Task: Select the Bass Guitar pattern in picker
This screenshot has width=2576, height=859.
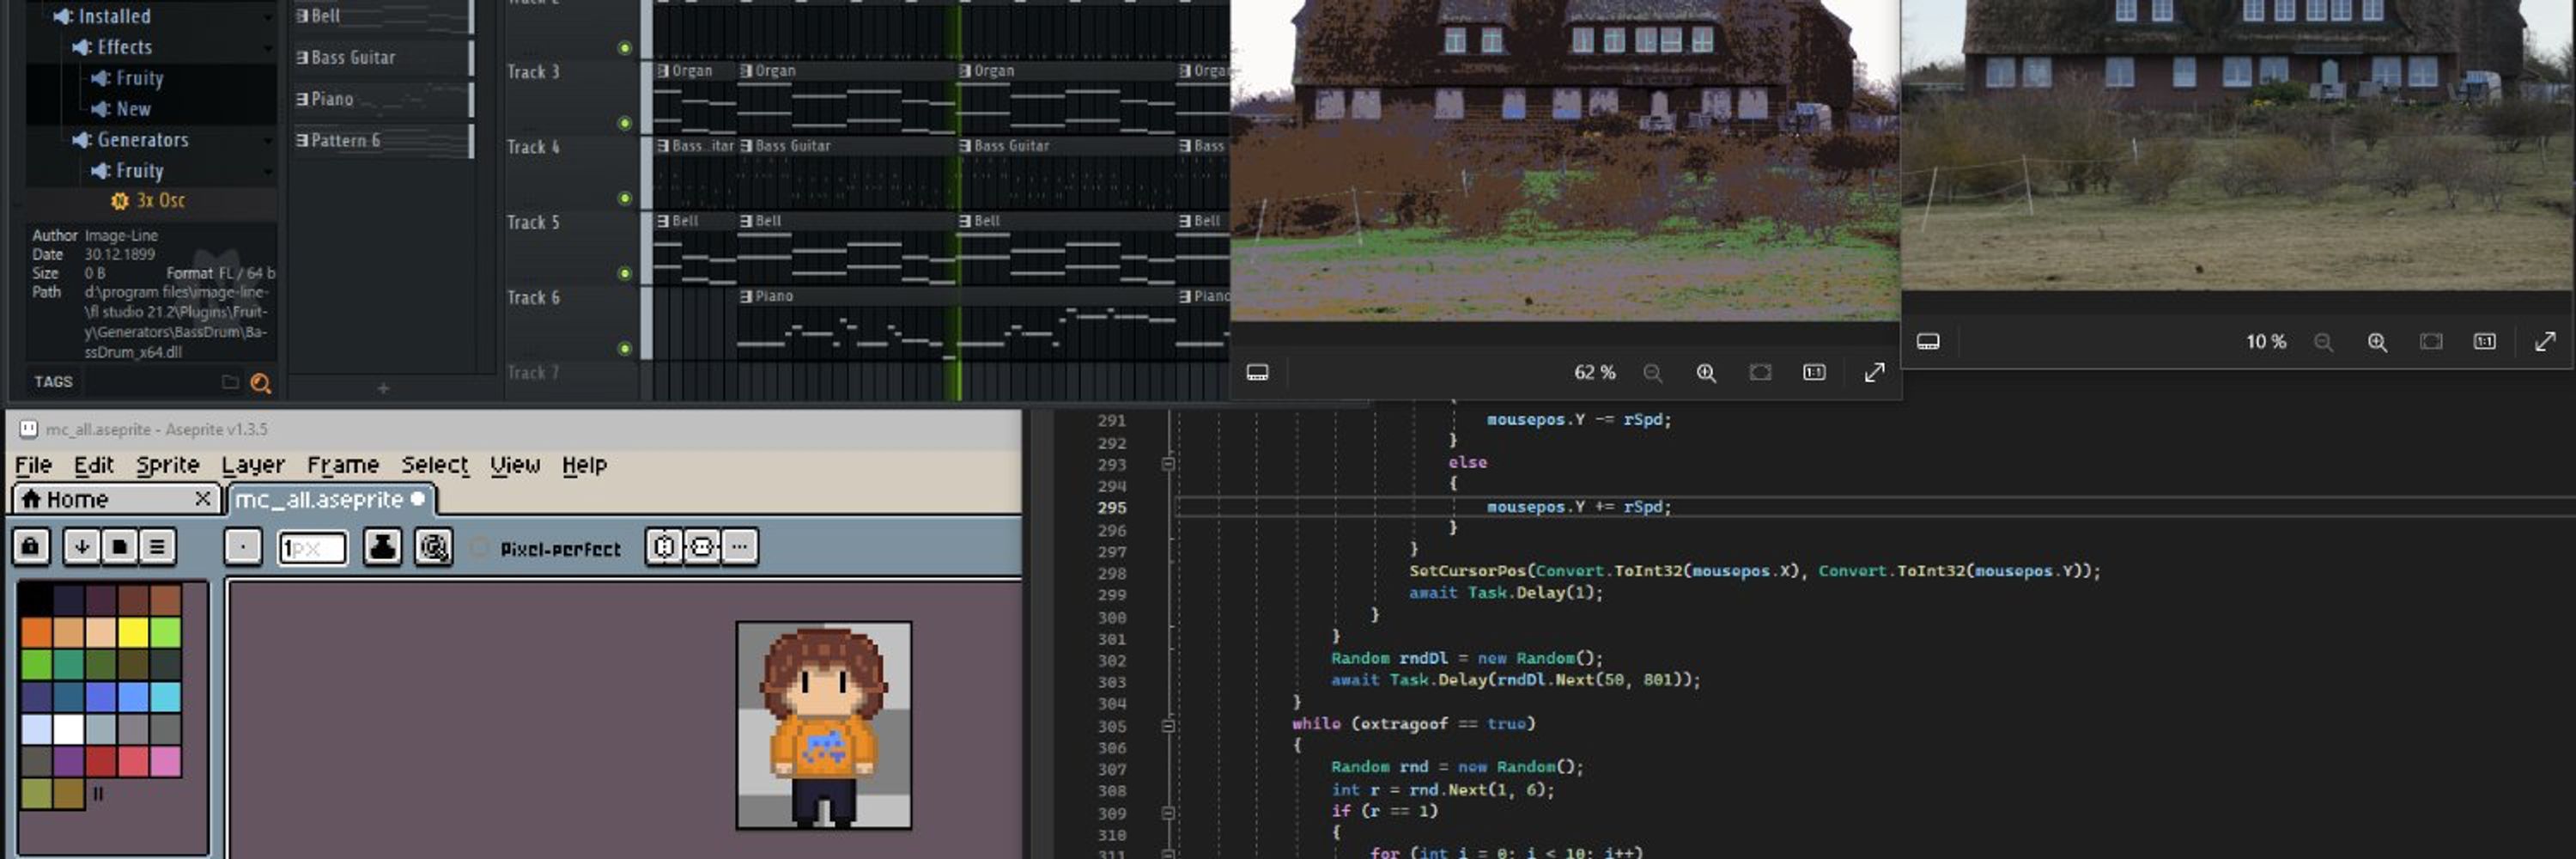Action: tap(384, 58)
